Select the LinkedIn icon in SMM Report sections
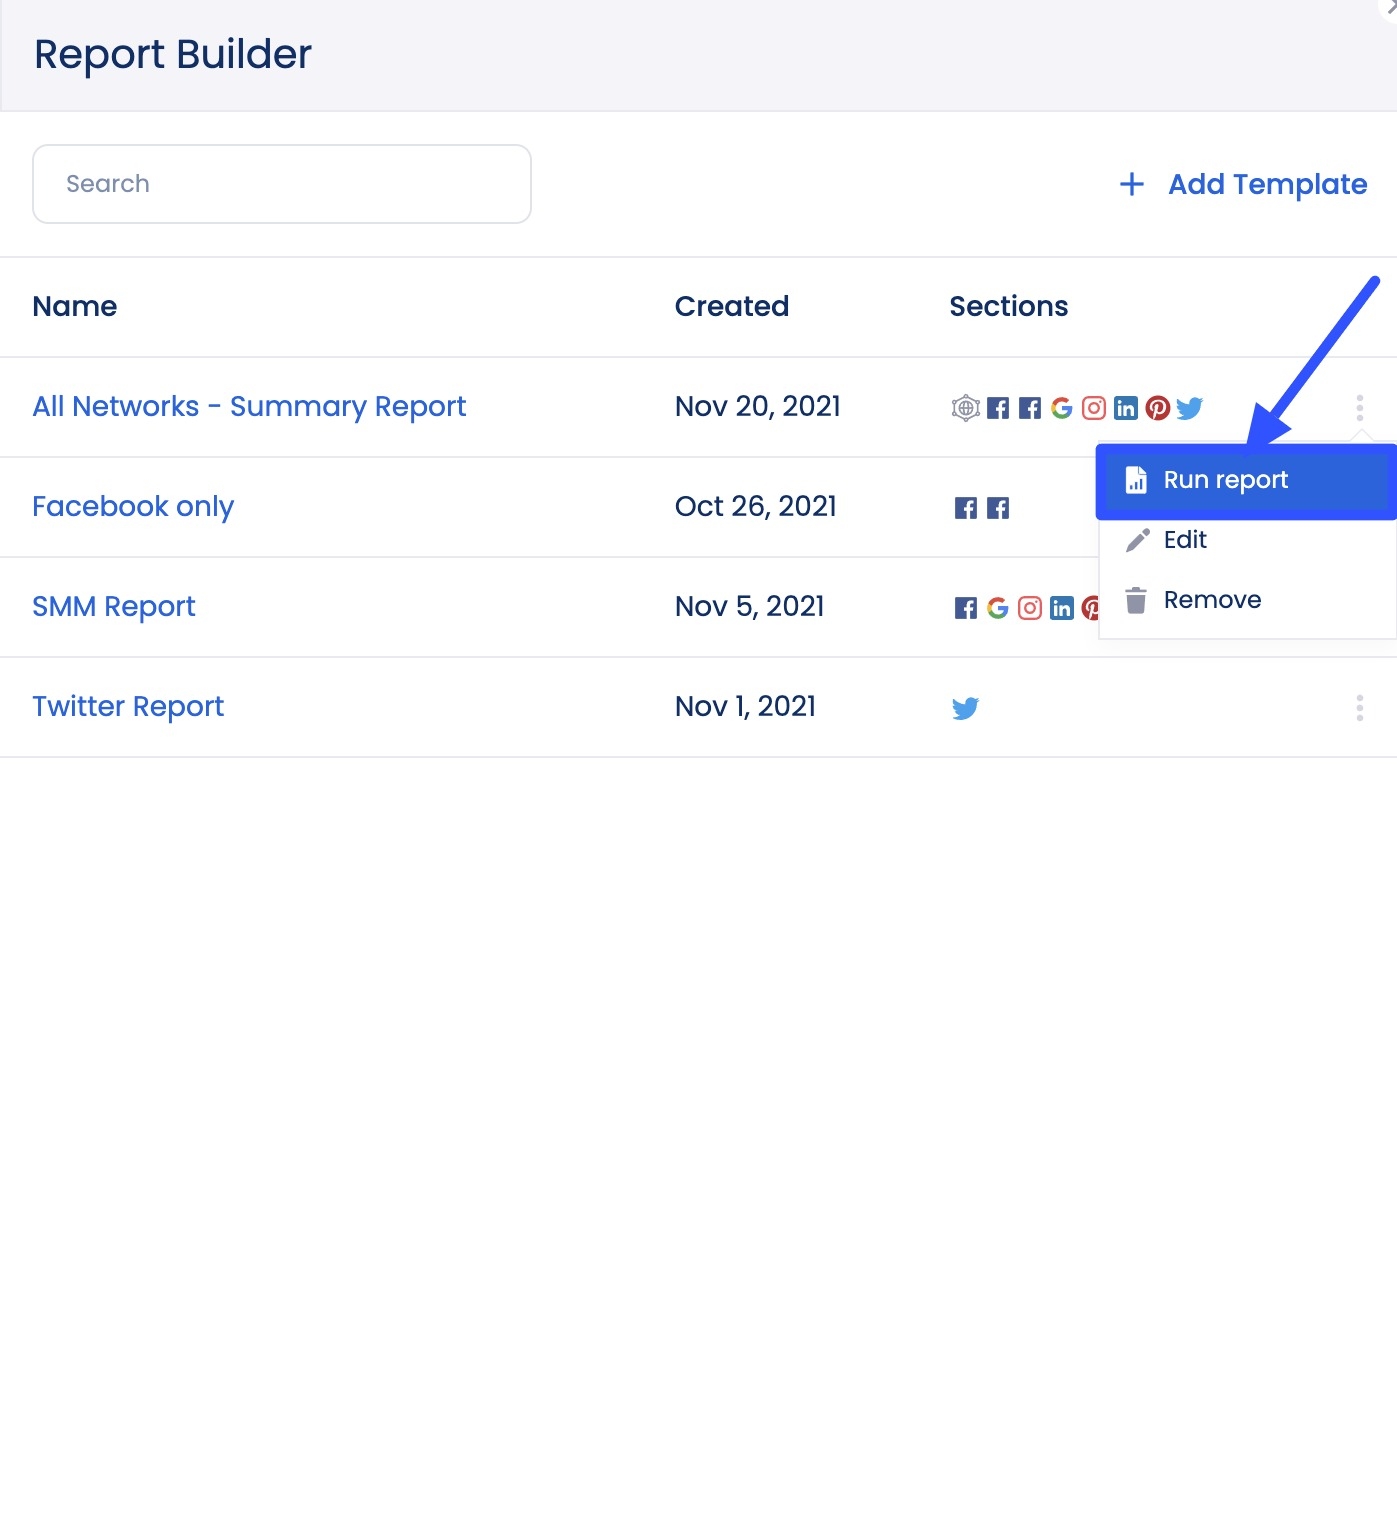 [x=1062, y=607]
